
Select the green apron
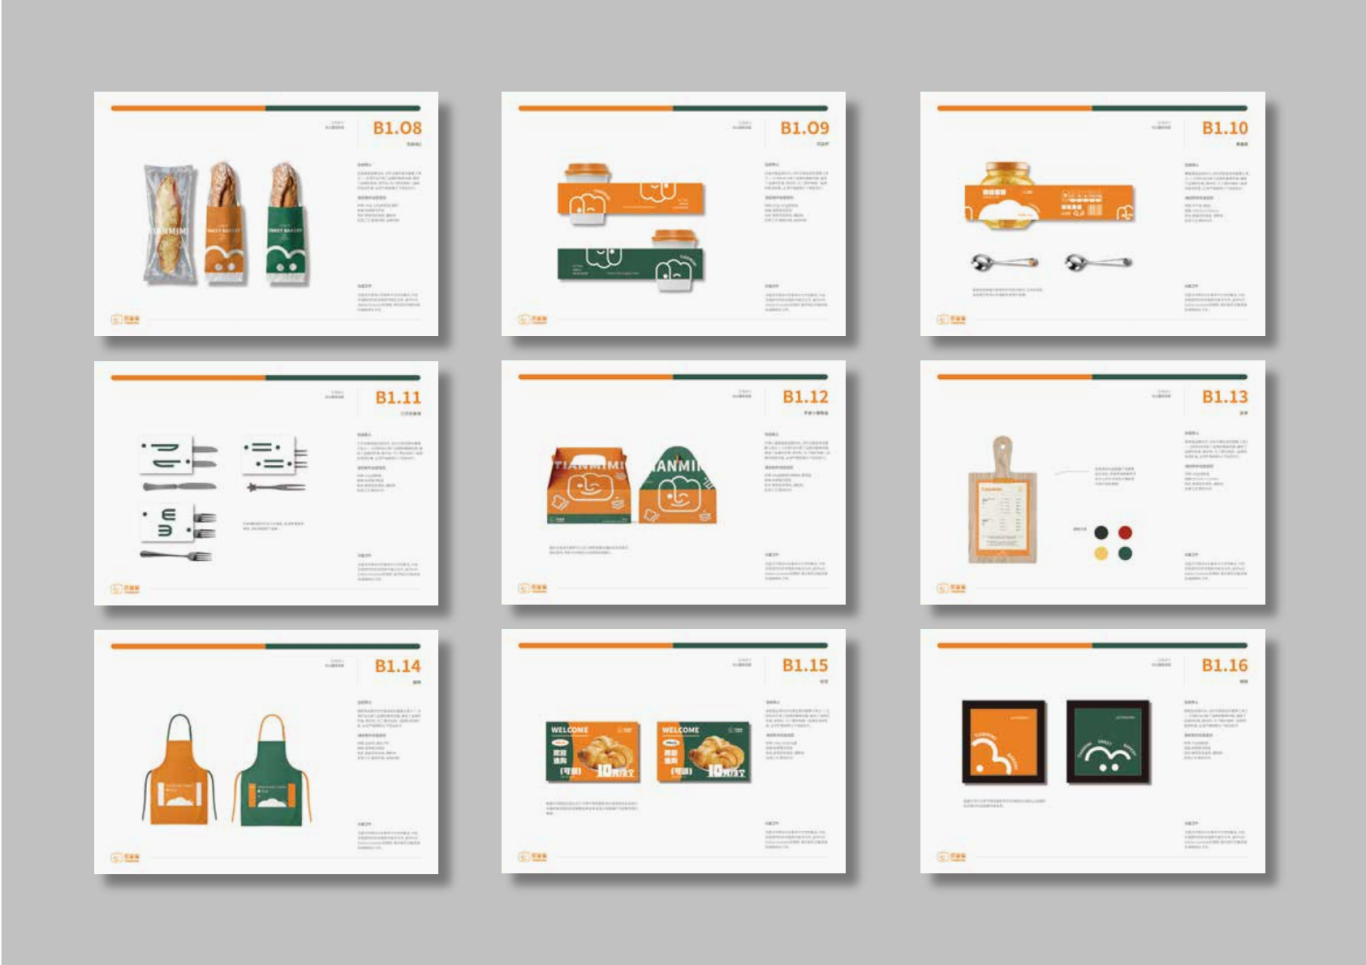coord(273,770)
